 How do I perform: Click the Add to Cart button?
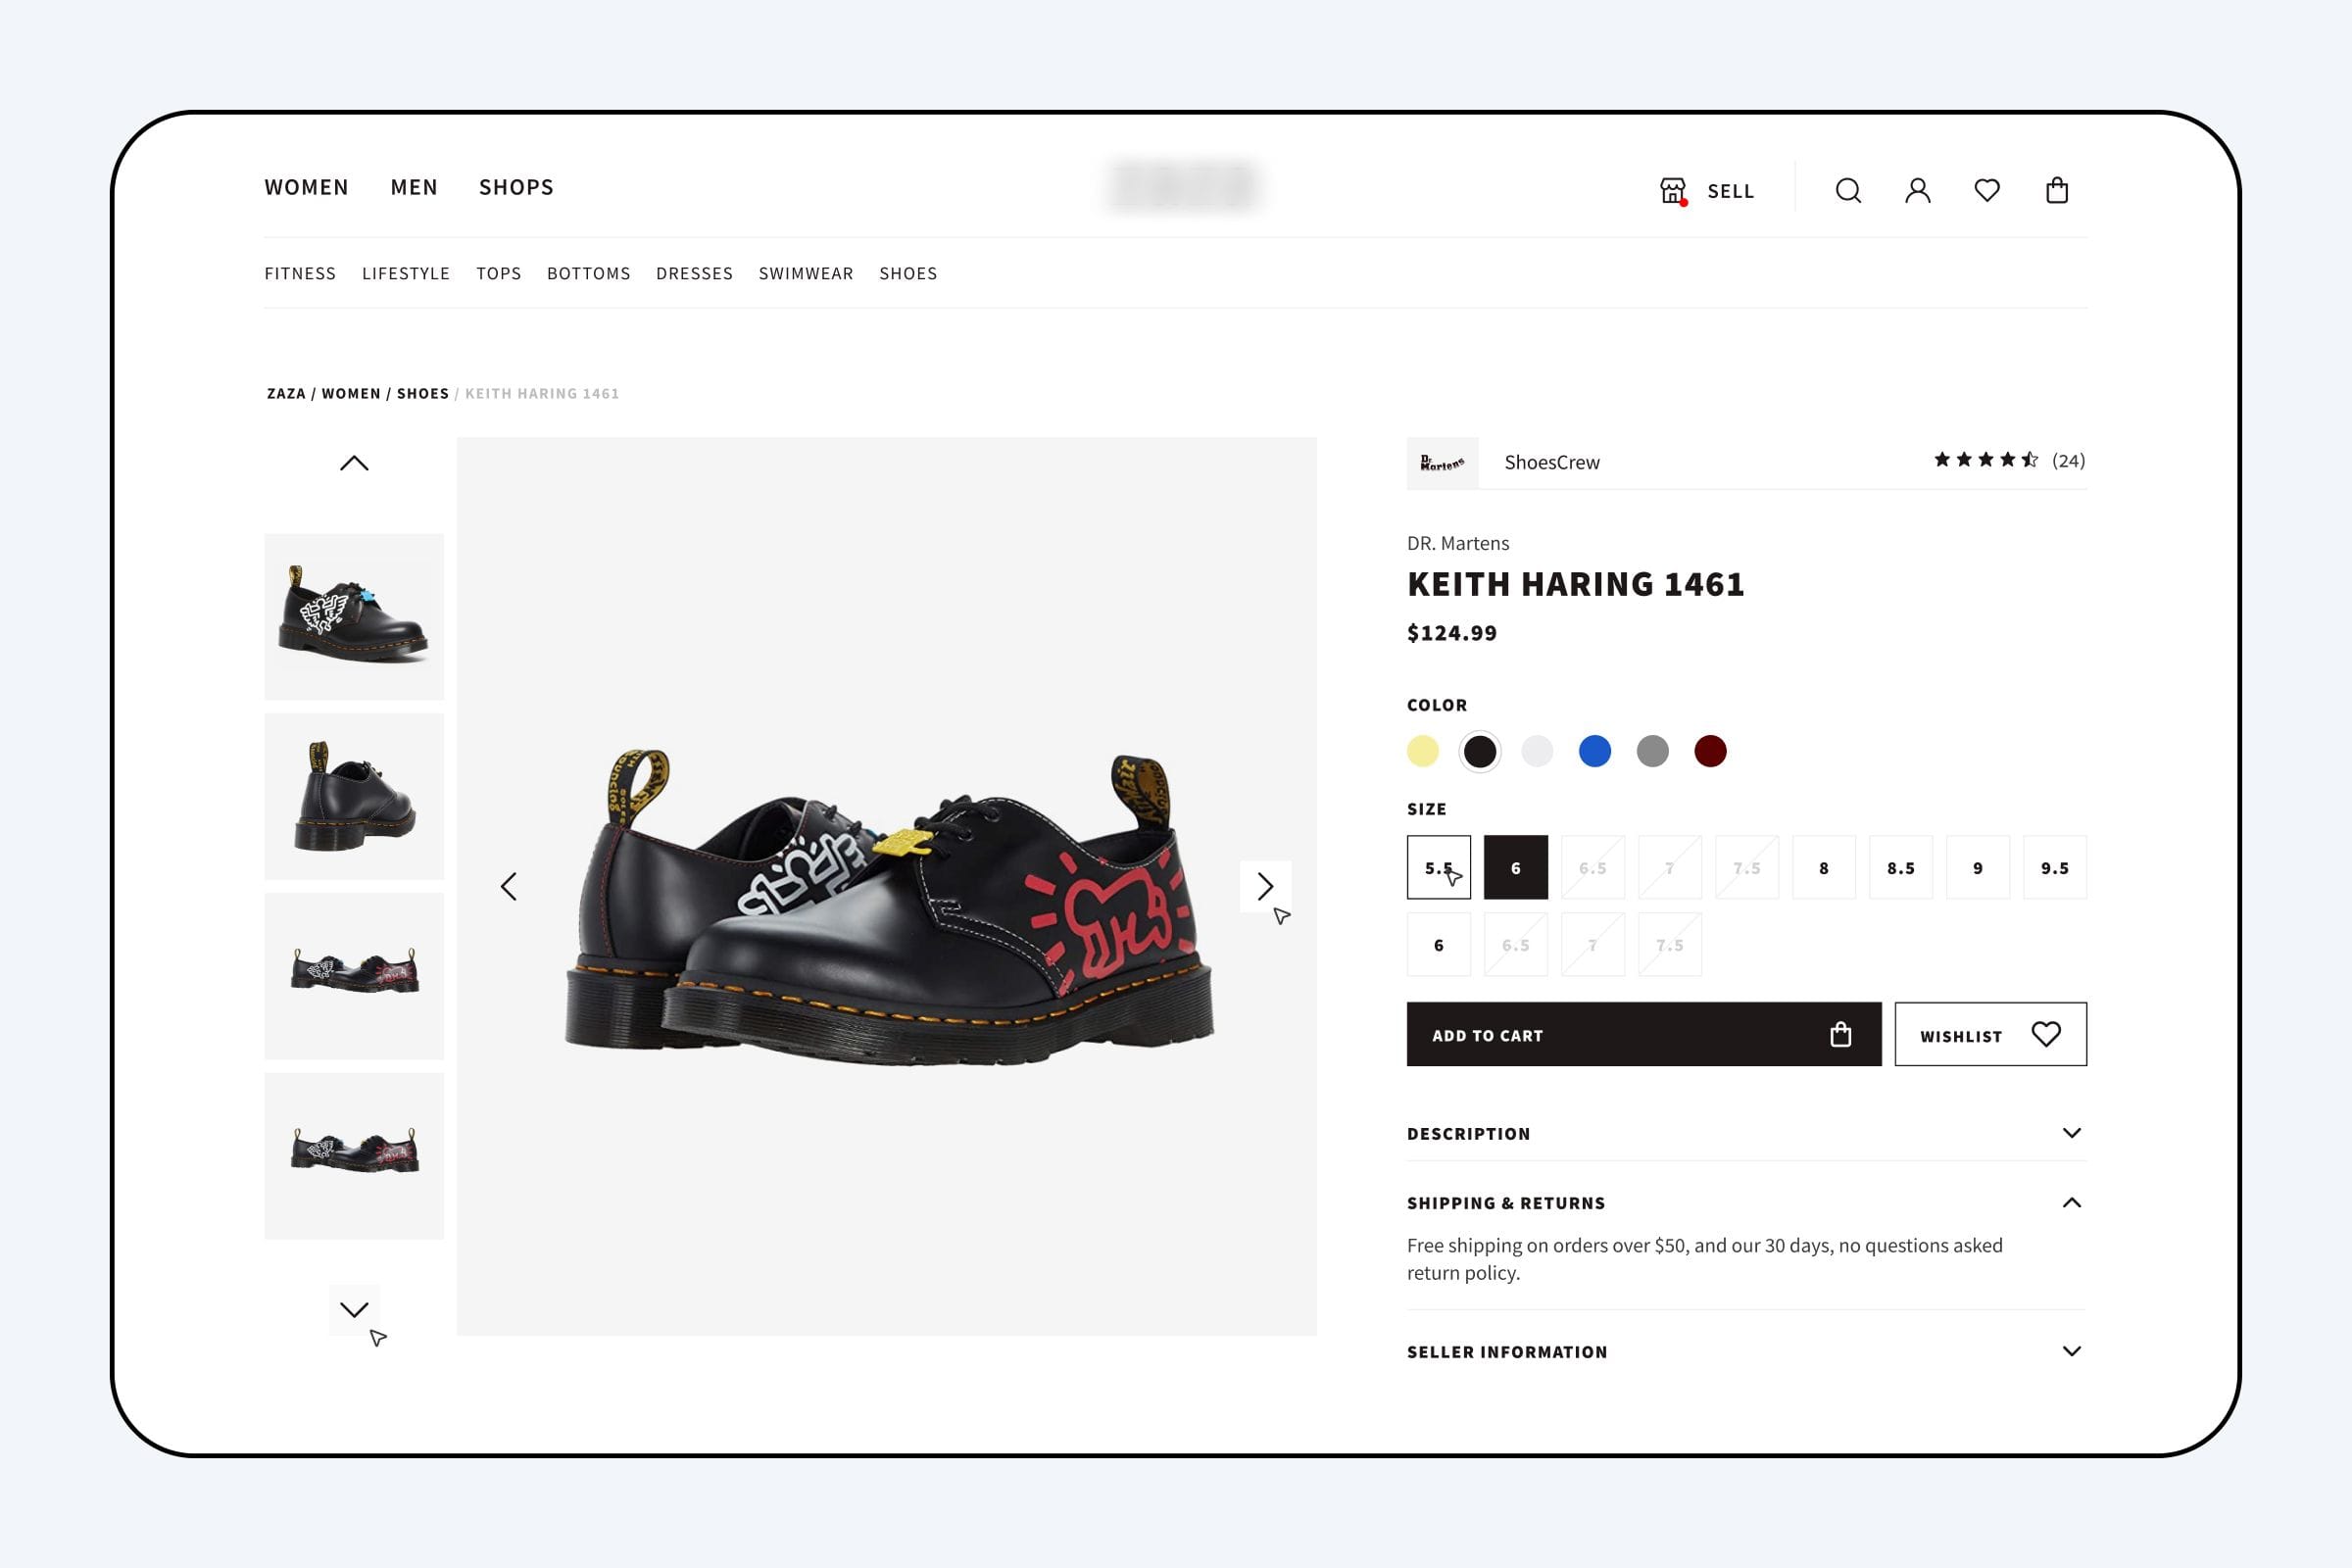(1644, 1034)
